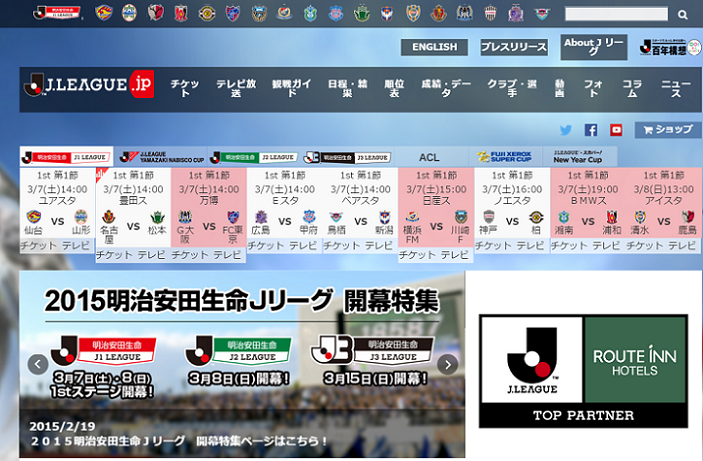Image resolution: width=703 pixels, height=461 pixels.
Task: Open the Nagoya Grampus crest in top bar
Action: 439,13
